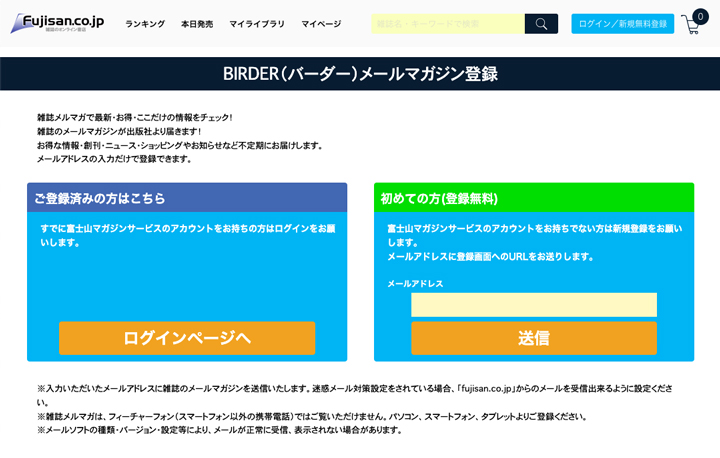Image resolution: width=720 pixels, height=458 pixels.
Task: Click the text 雑誌のメールマガジンが出版社より届きます!
Action: [119, 131]
